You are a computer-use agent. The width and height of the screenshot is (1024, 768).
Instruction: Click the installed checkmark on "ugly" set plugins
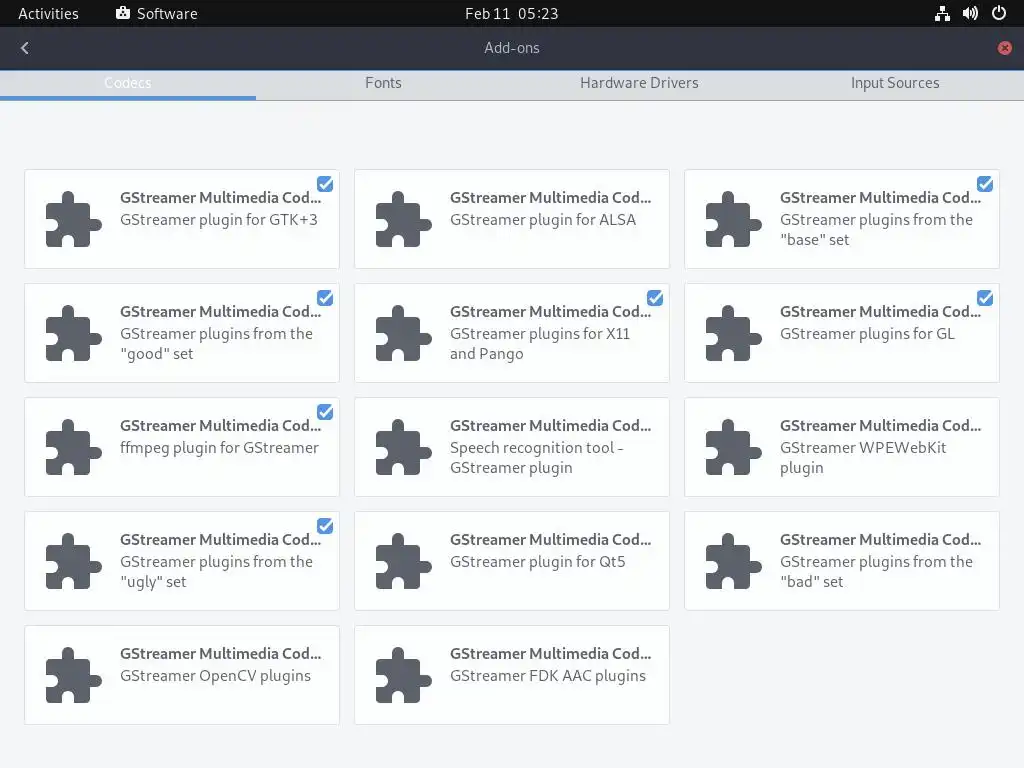325,526
